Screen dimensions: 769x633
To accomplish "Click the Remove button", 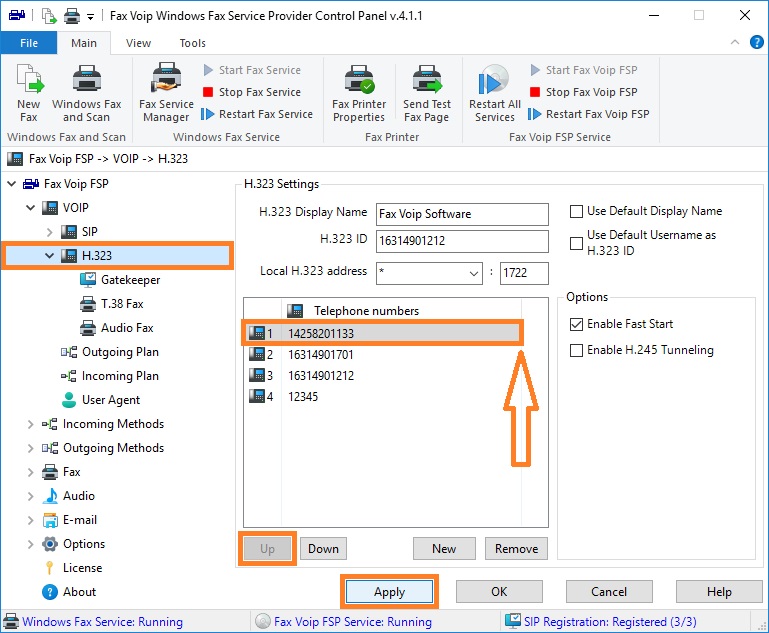I will tap(516, 549).
